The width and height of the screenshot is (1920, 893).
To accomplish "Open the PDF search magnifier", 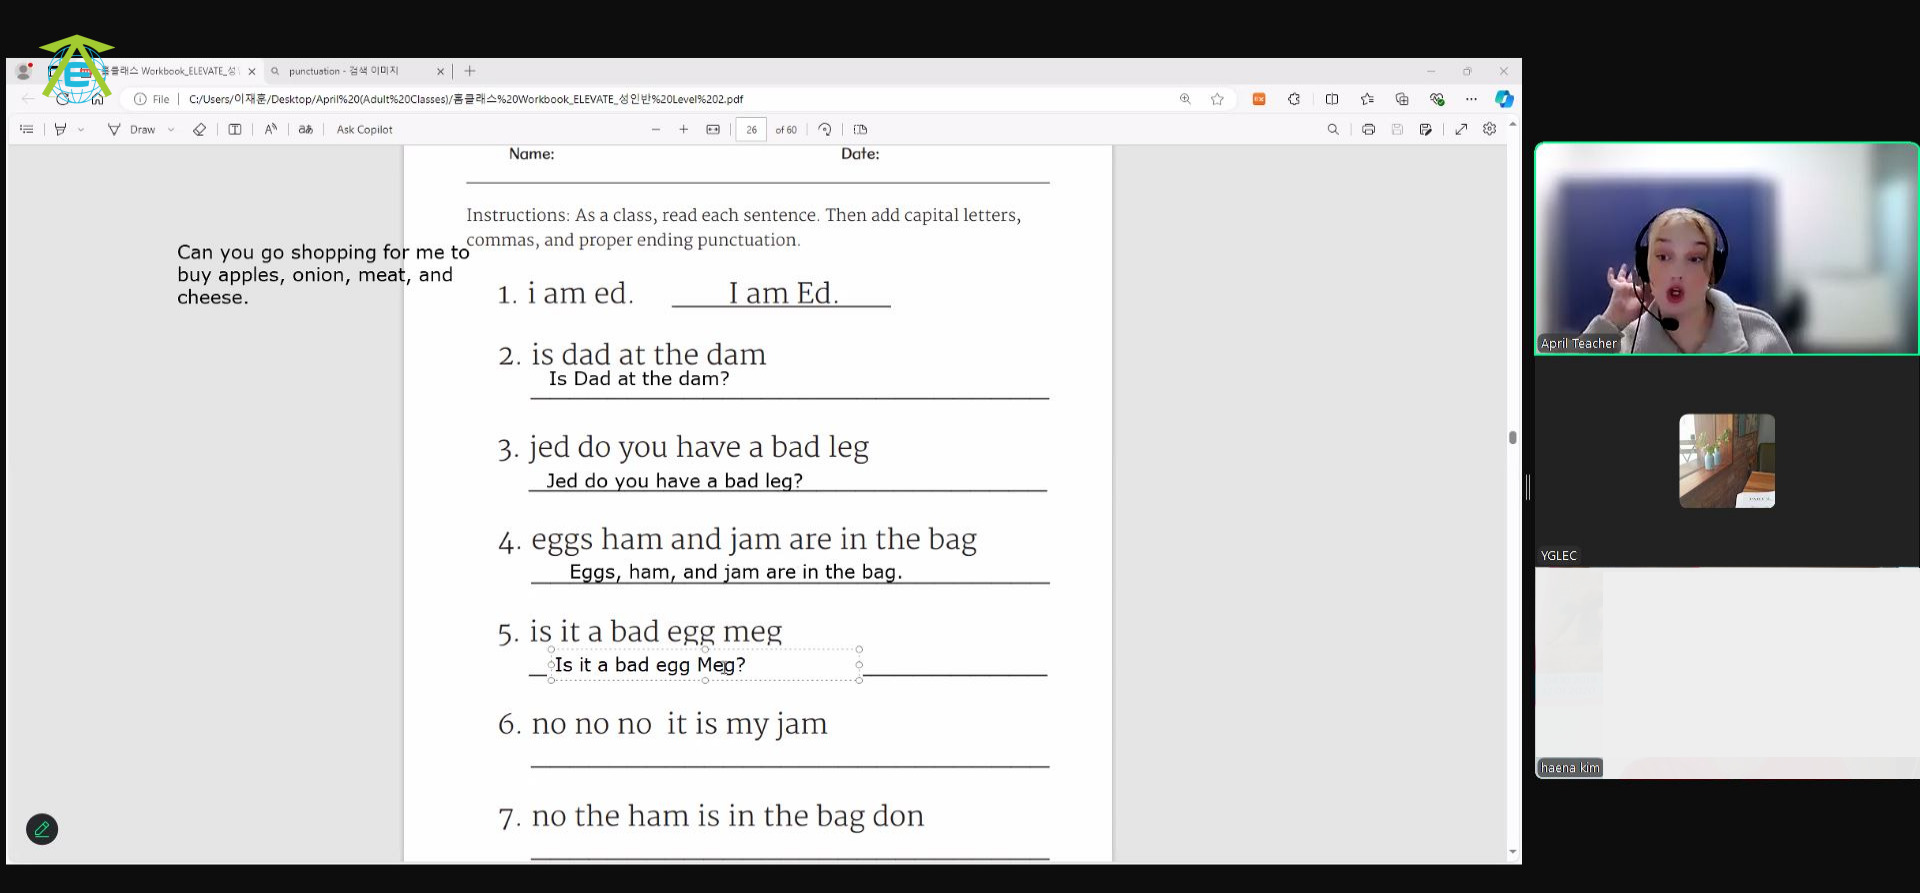I will coord(1332,129).
